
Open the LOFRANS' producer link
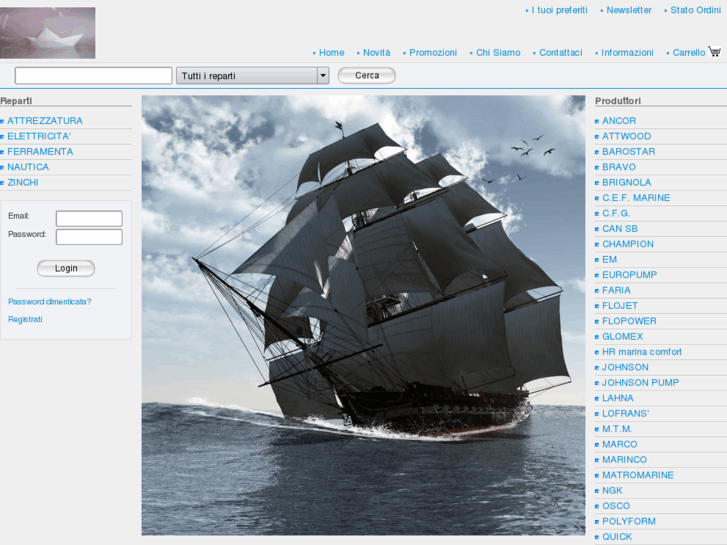coord(625,413)
